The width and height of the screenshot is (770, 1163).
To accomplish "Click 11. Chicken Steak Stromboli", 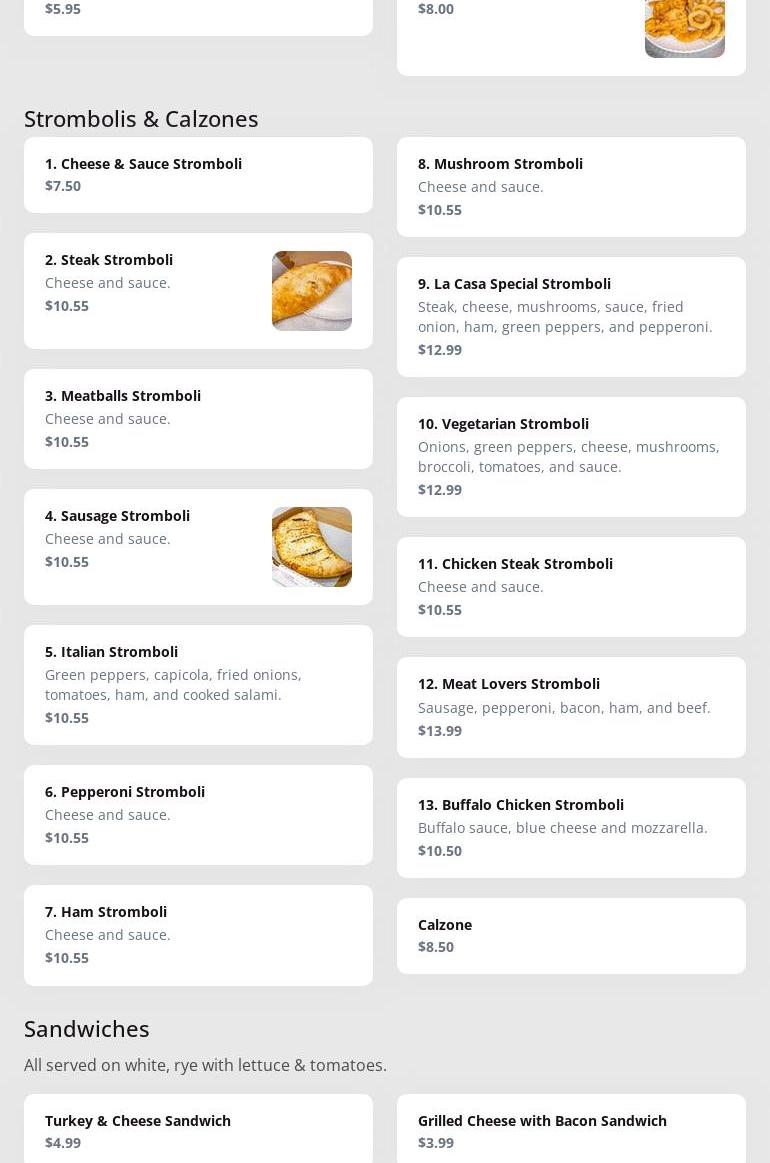I will click(x=571, y=587).
